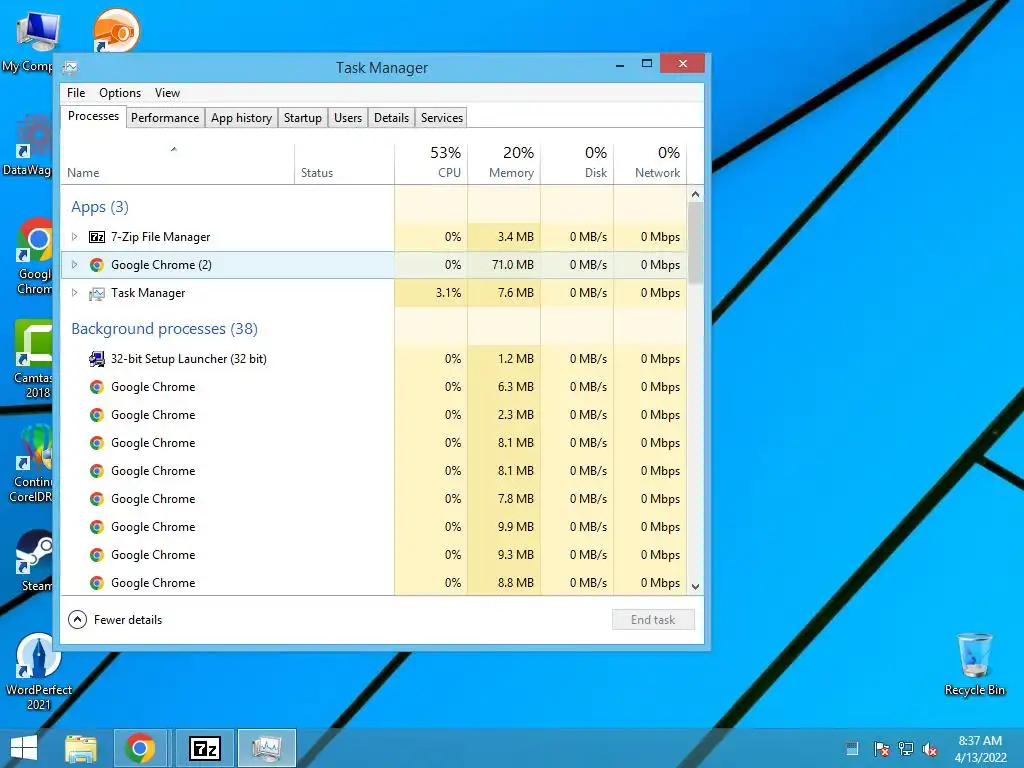Open the Options menu
The height and width of the screenshot is (768, 1024).
pos(120,93)
